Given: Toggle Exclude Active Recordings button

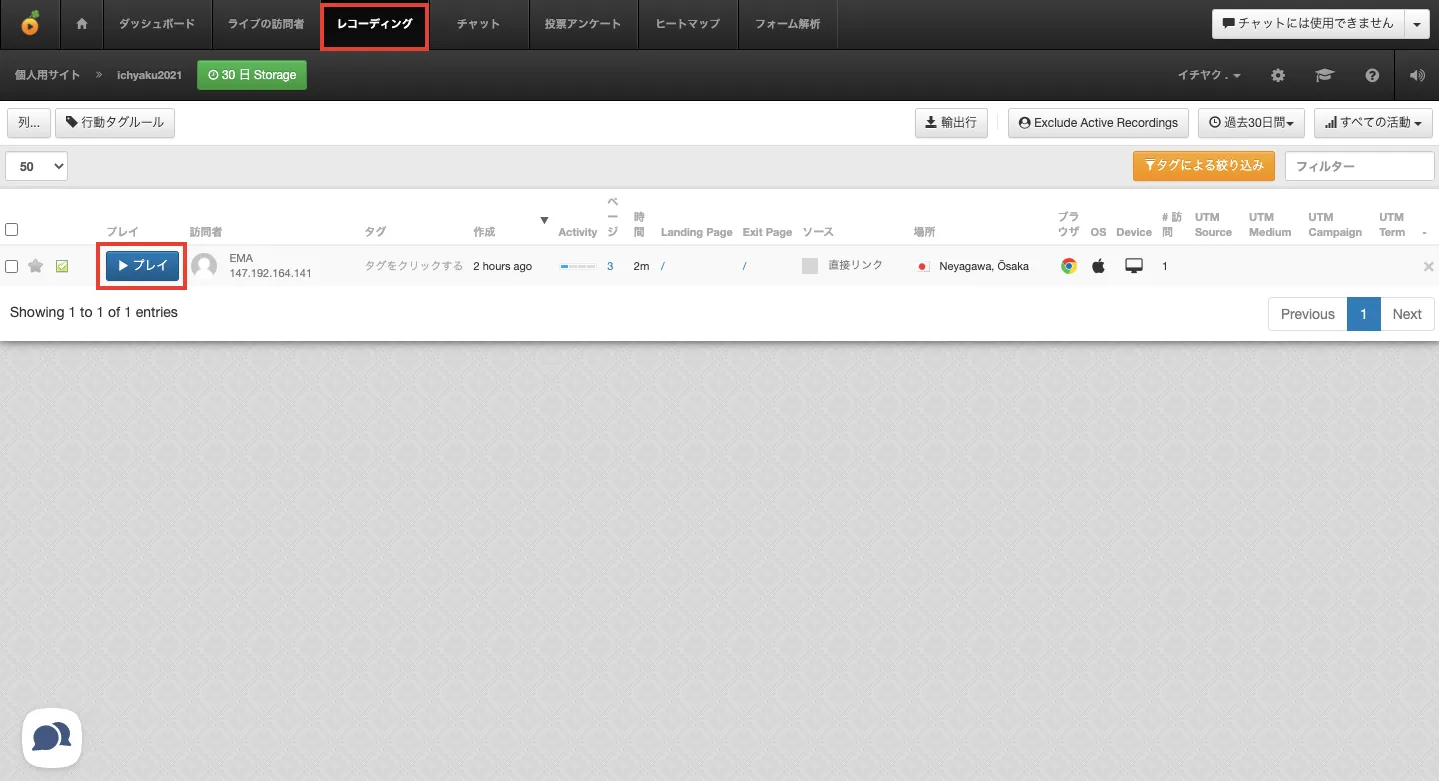Looking at the screenshot, I should pyautogui.click(x=1098, y=123).
